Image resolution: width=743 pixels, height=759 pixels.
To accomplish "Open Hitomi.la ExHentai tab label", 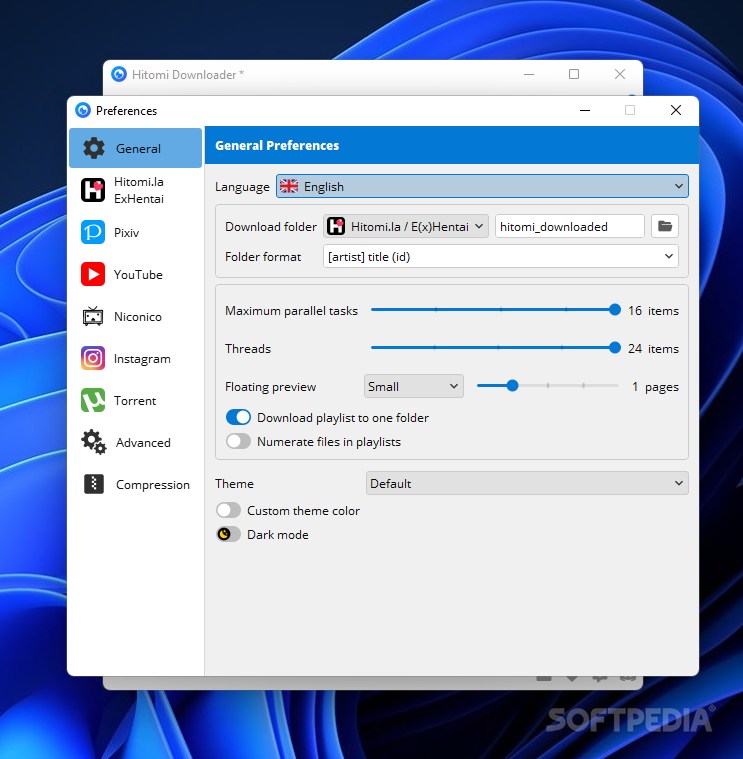I will coord(139,190).
